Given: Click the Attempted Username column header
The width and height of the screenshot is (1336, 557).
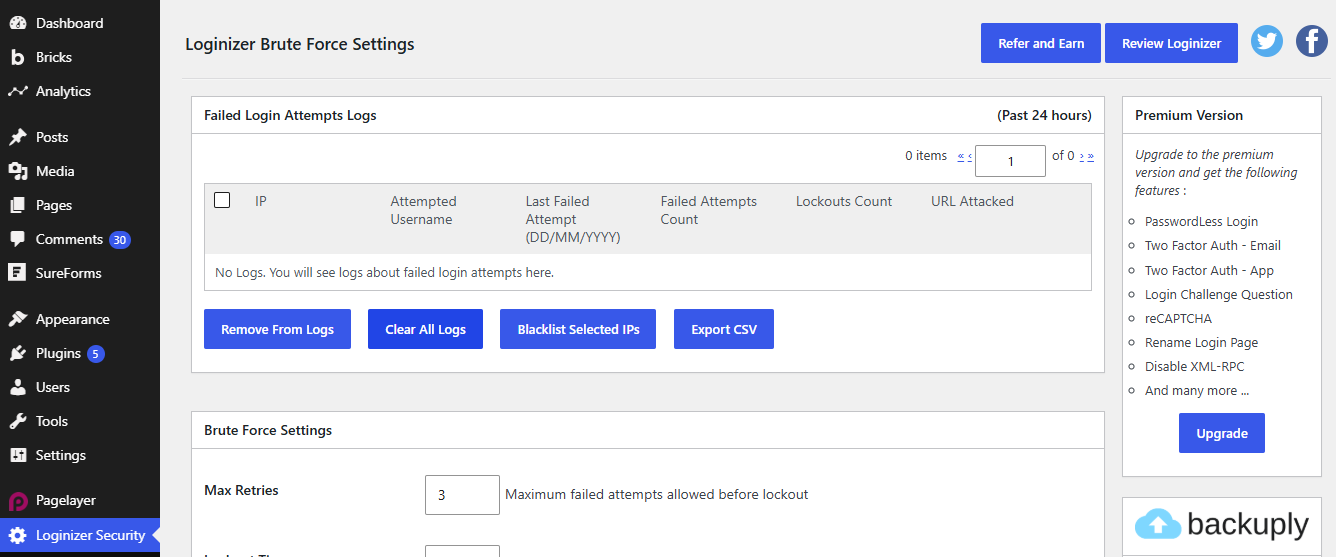Looking at the screenshot, I should [x=423, y=210].
